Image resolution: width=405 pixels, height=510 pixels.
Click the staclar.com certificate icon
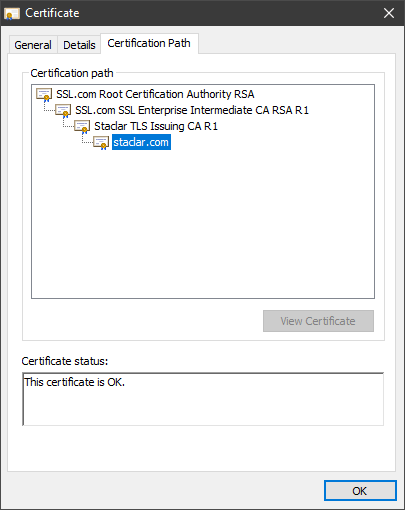[101, 143]
